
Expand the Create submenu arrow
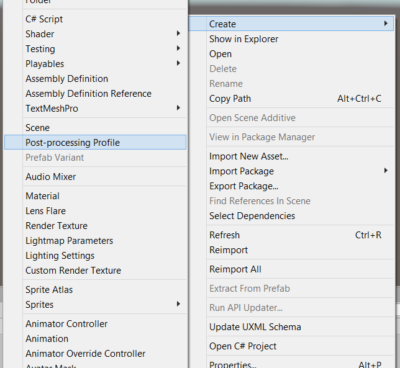point(386,23)
